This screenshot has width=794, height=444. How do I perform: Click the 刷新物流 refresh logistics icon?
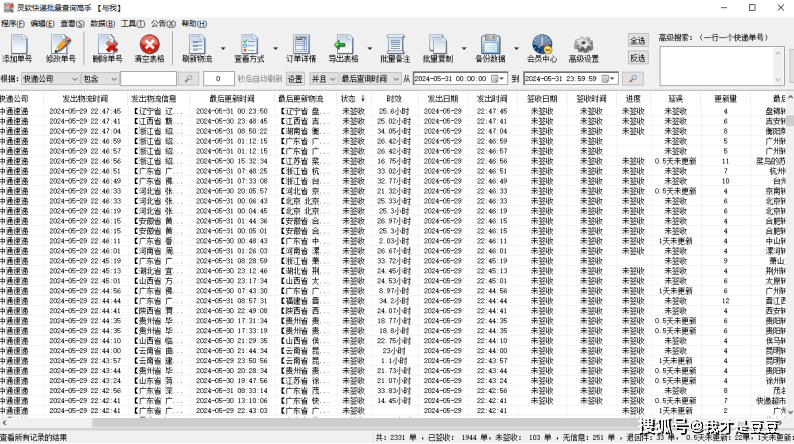coord(197,45)
